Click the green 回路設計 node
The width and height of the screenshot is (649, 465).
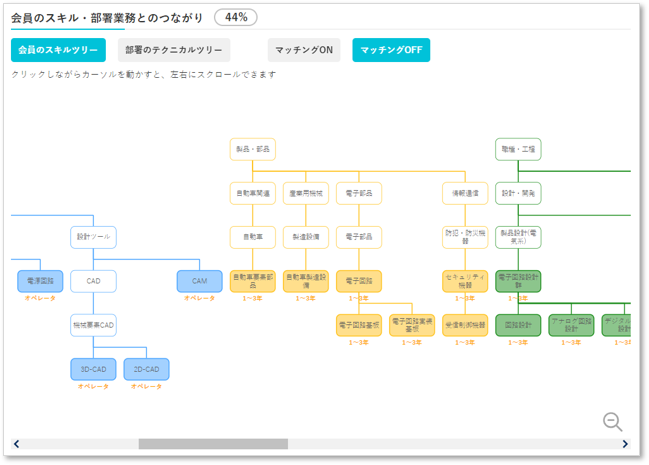[518, 325]
